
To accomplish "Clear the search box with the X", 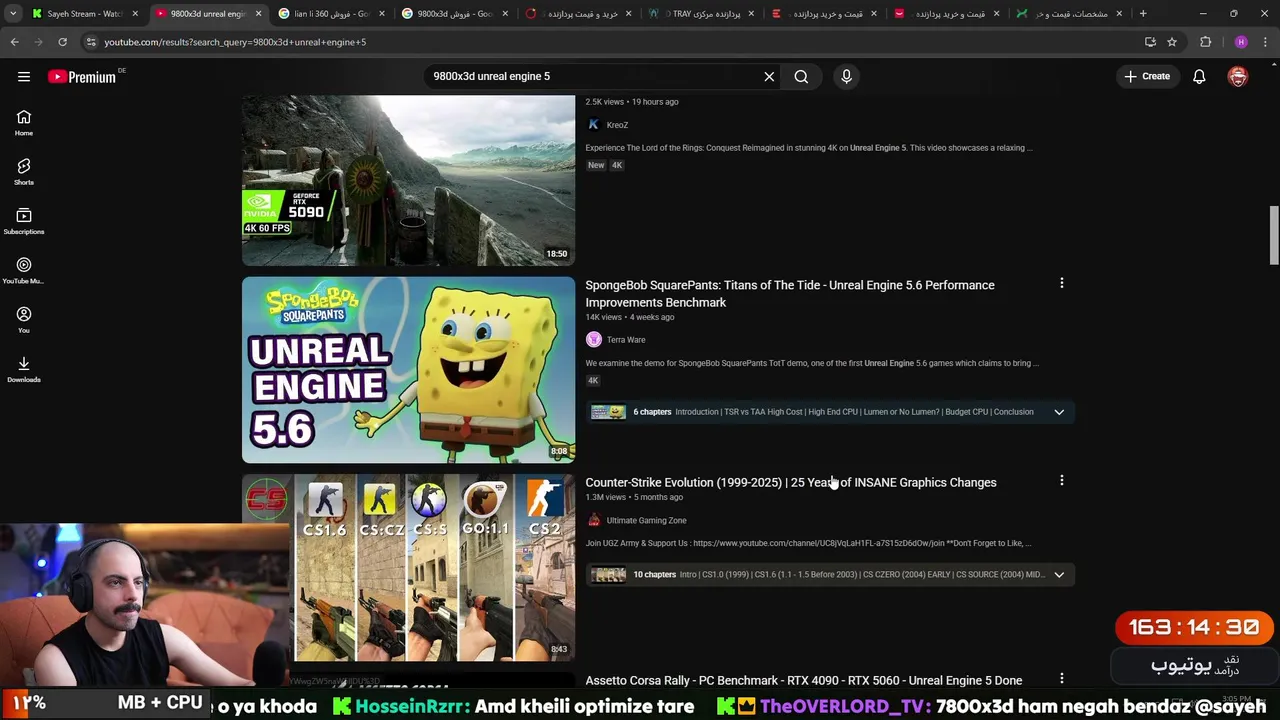I will point(769,76).
